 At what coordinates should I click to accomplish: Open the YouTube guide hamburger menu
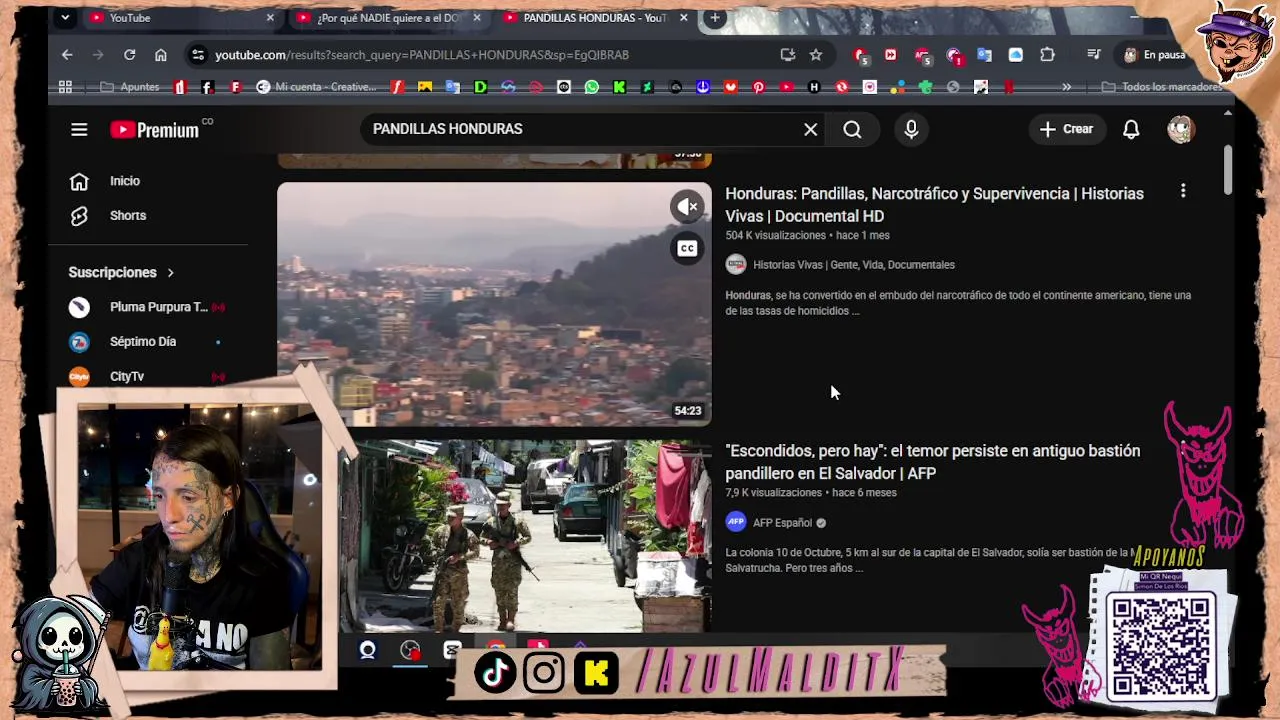pos(79,129)
